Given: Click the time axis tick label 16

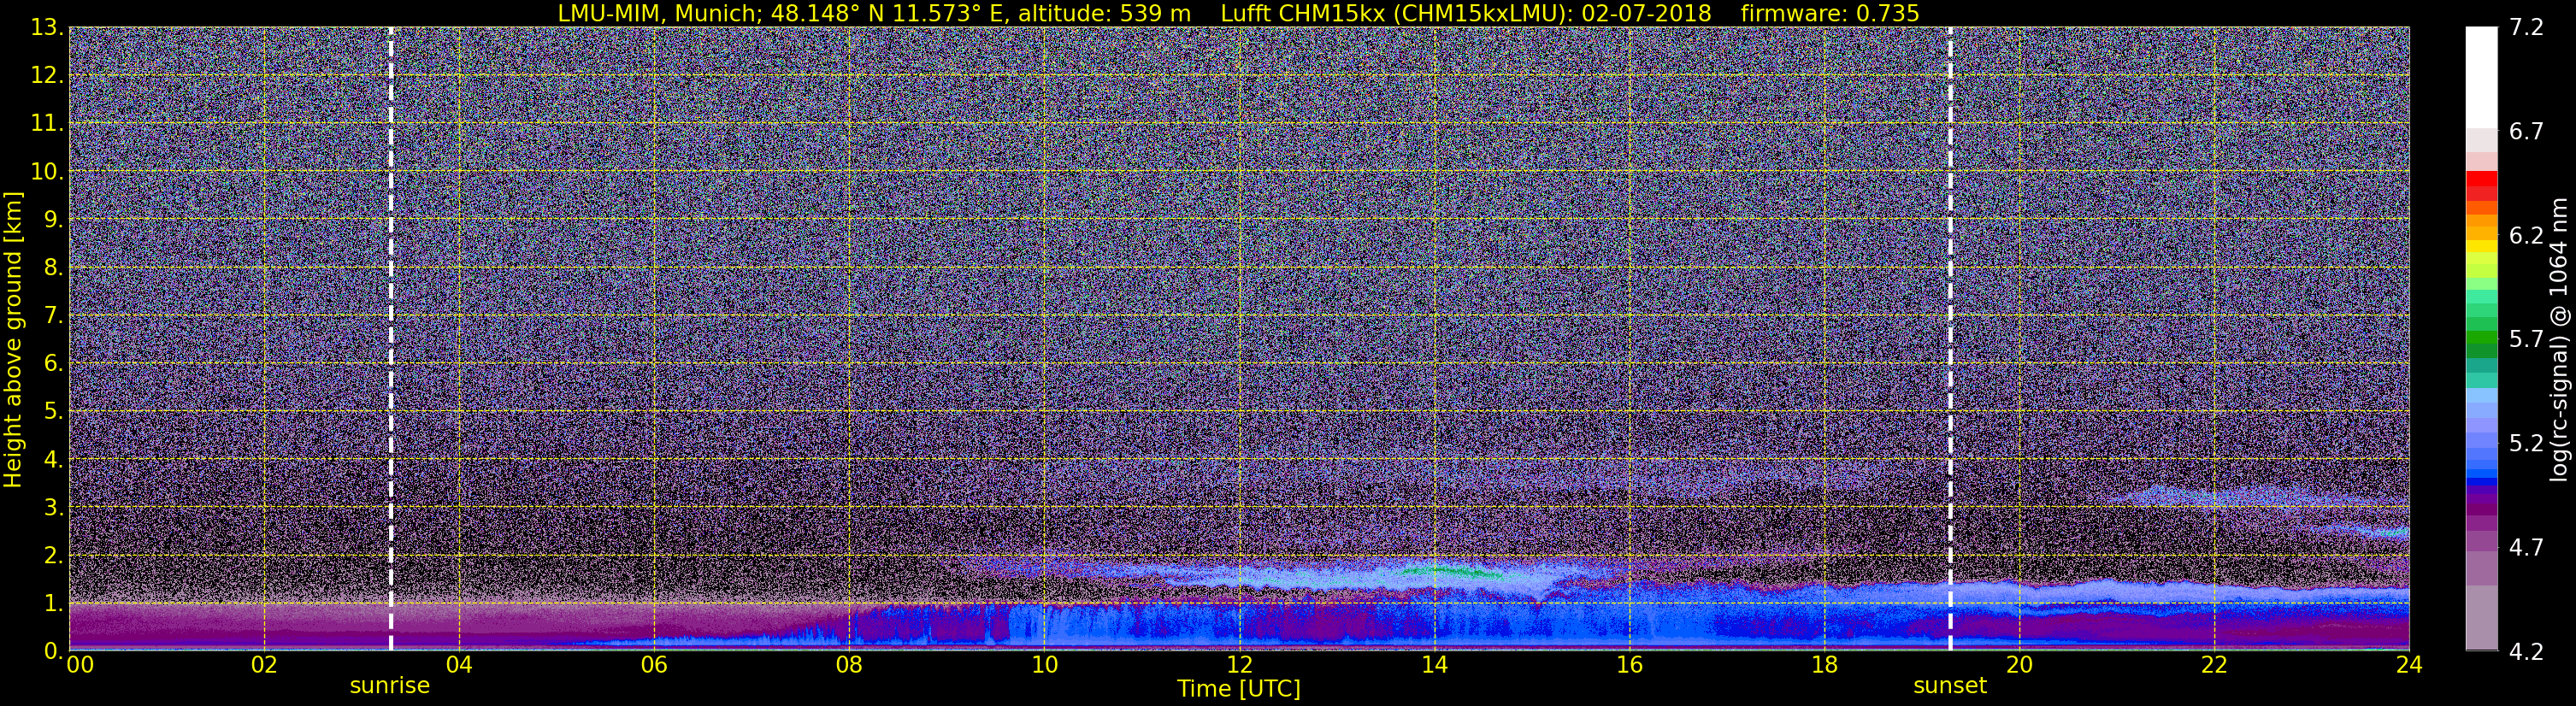Looking at the screenshot, I should point(1629,665).
